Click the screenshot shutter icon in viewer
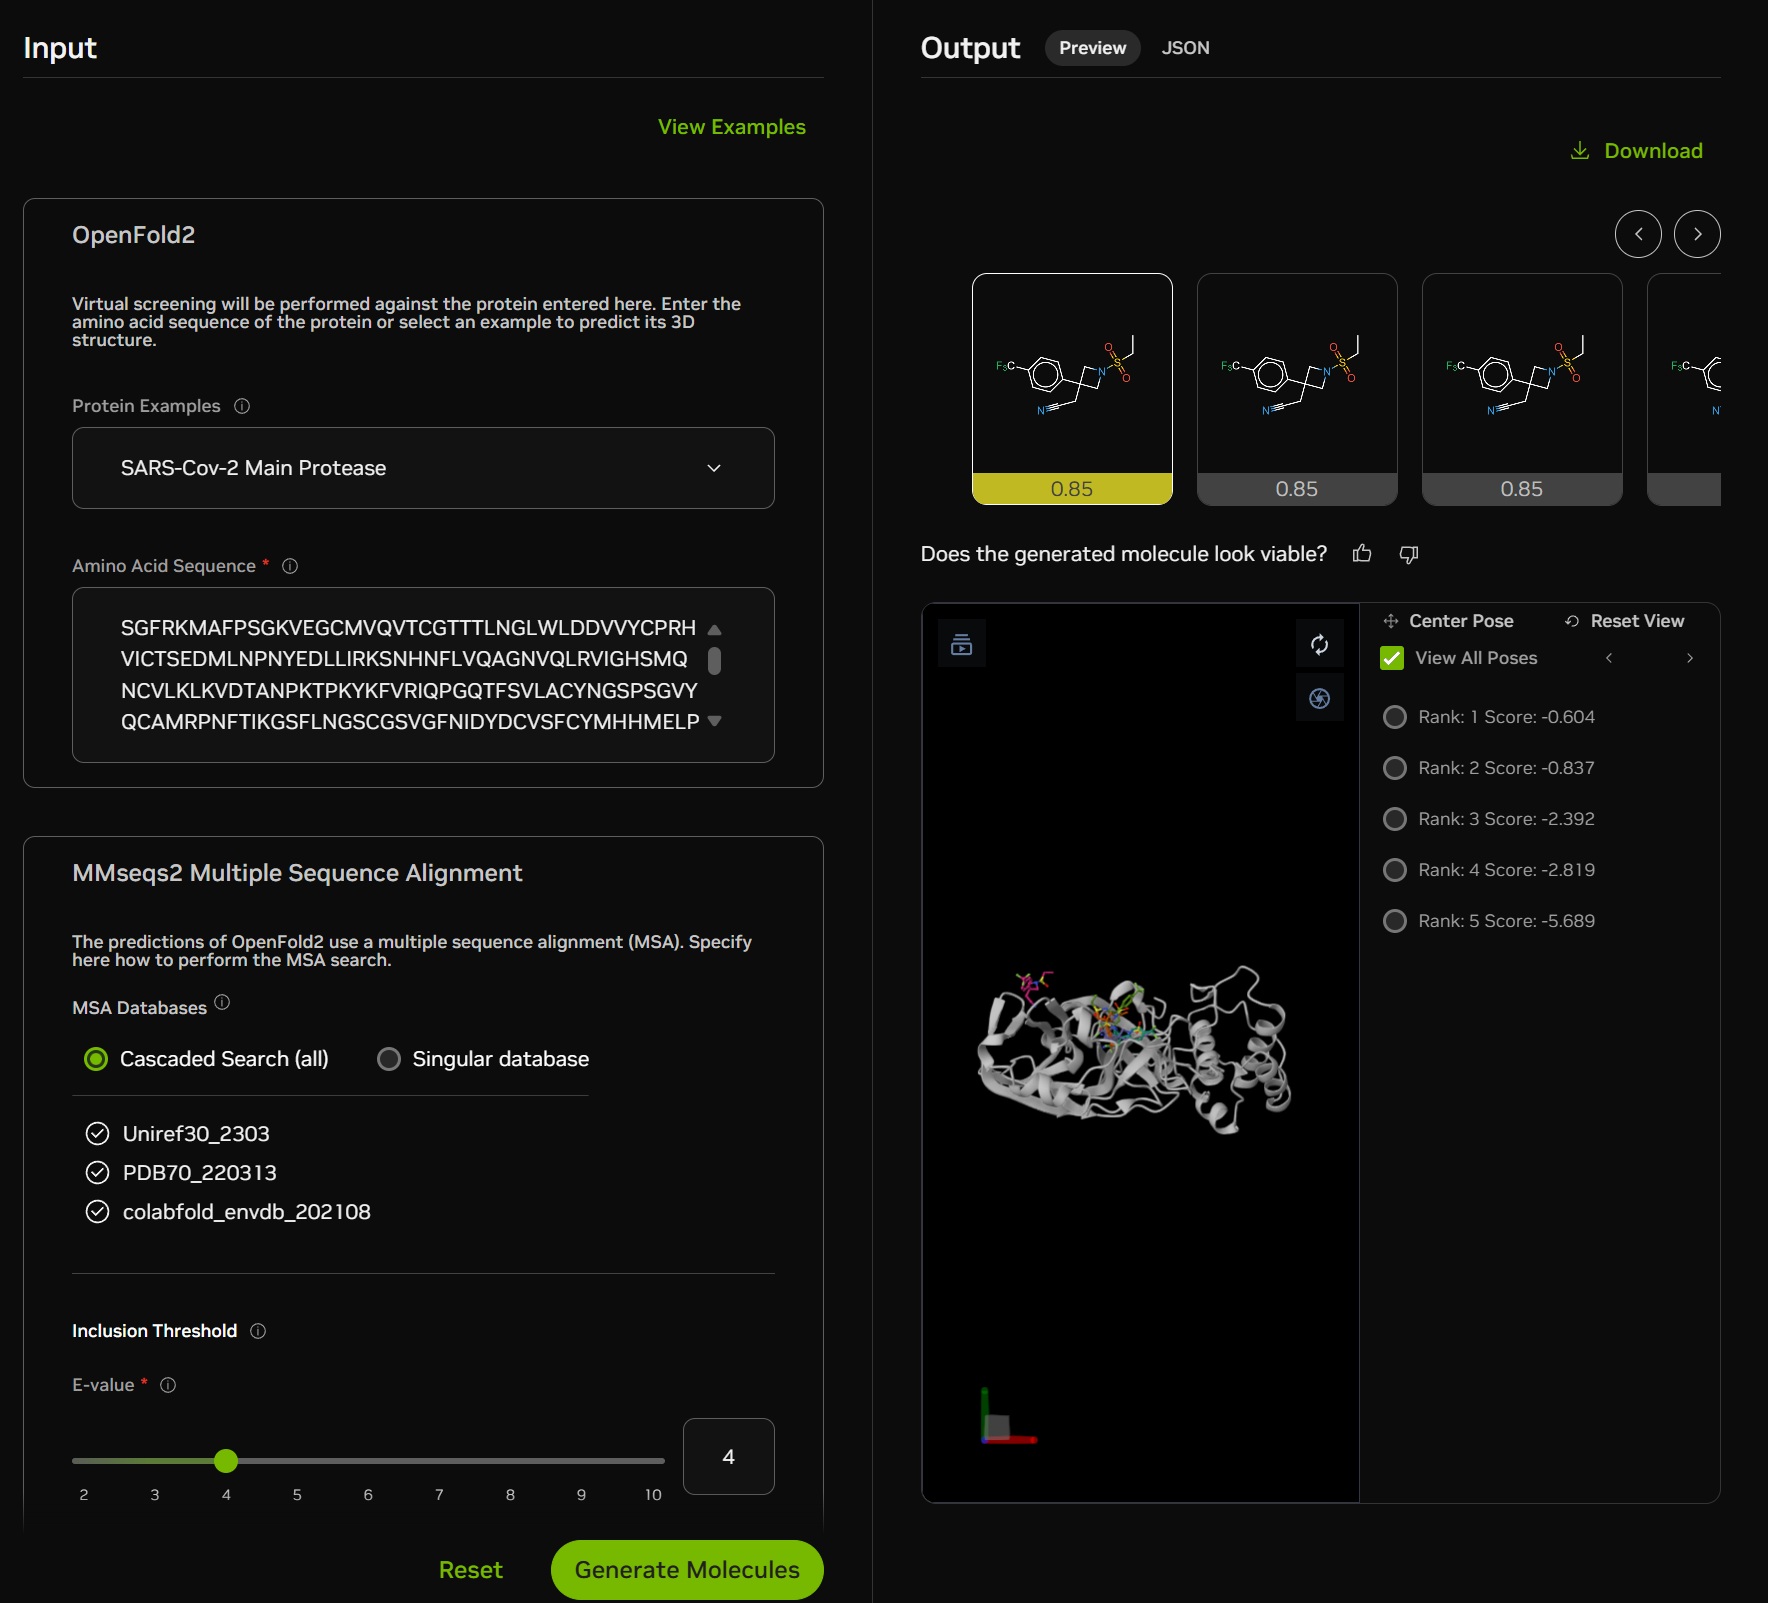 1319,698
